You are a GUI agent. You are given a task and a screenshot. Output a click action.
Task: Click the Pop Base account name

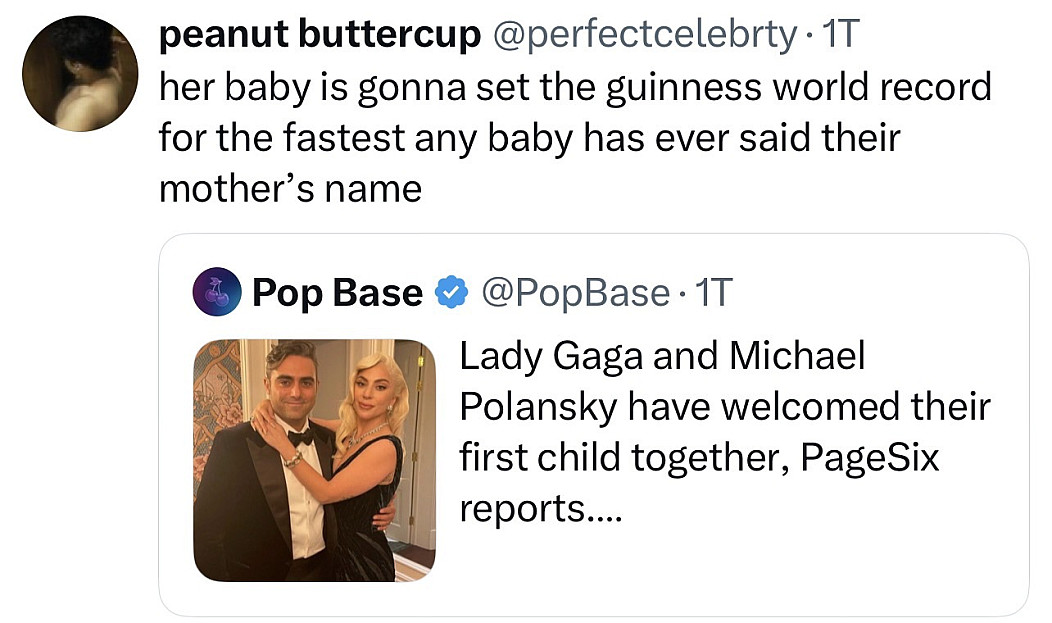[x=337, y=293]
